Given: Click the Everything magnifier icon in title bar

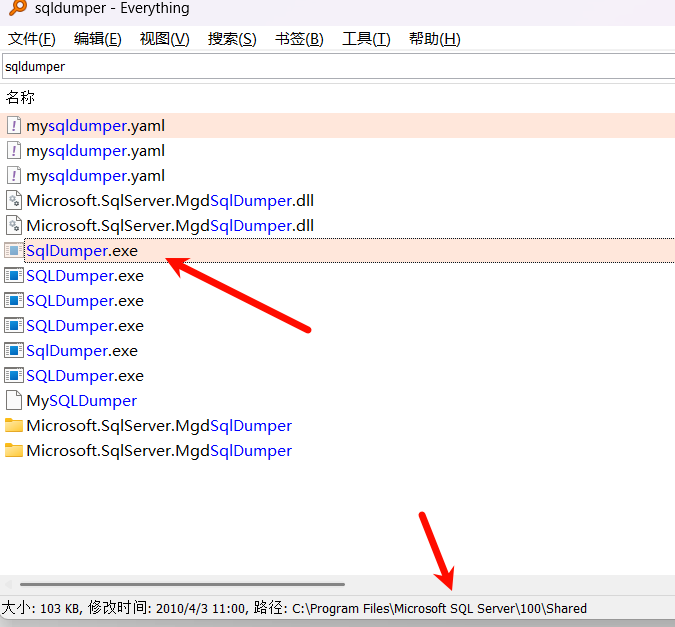Looking at the screenshot, I should tap(17, 9).
